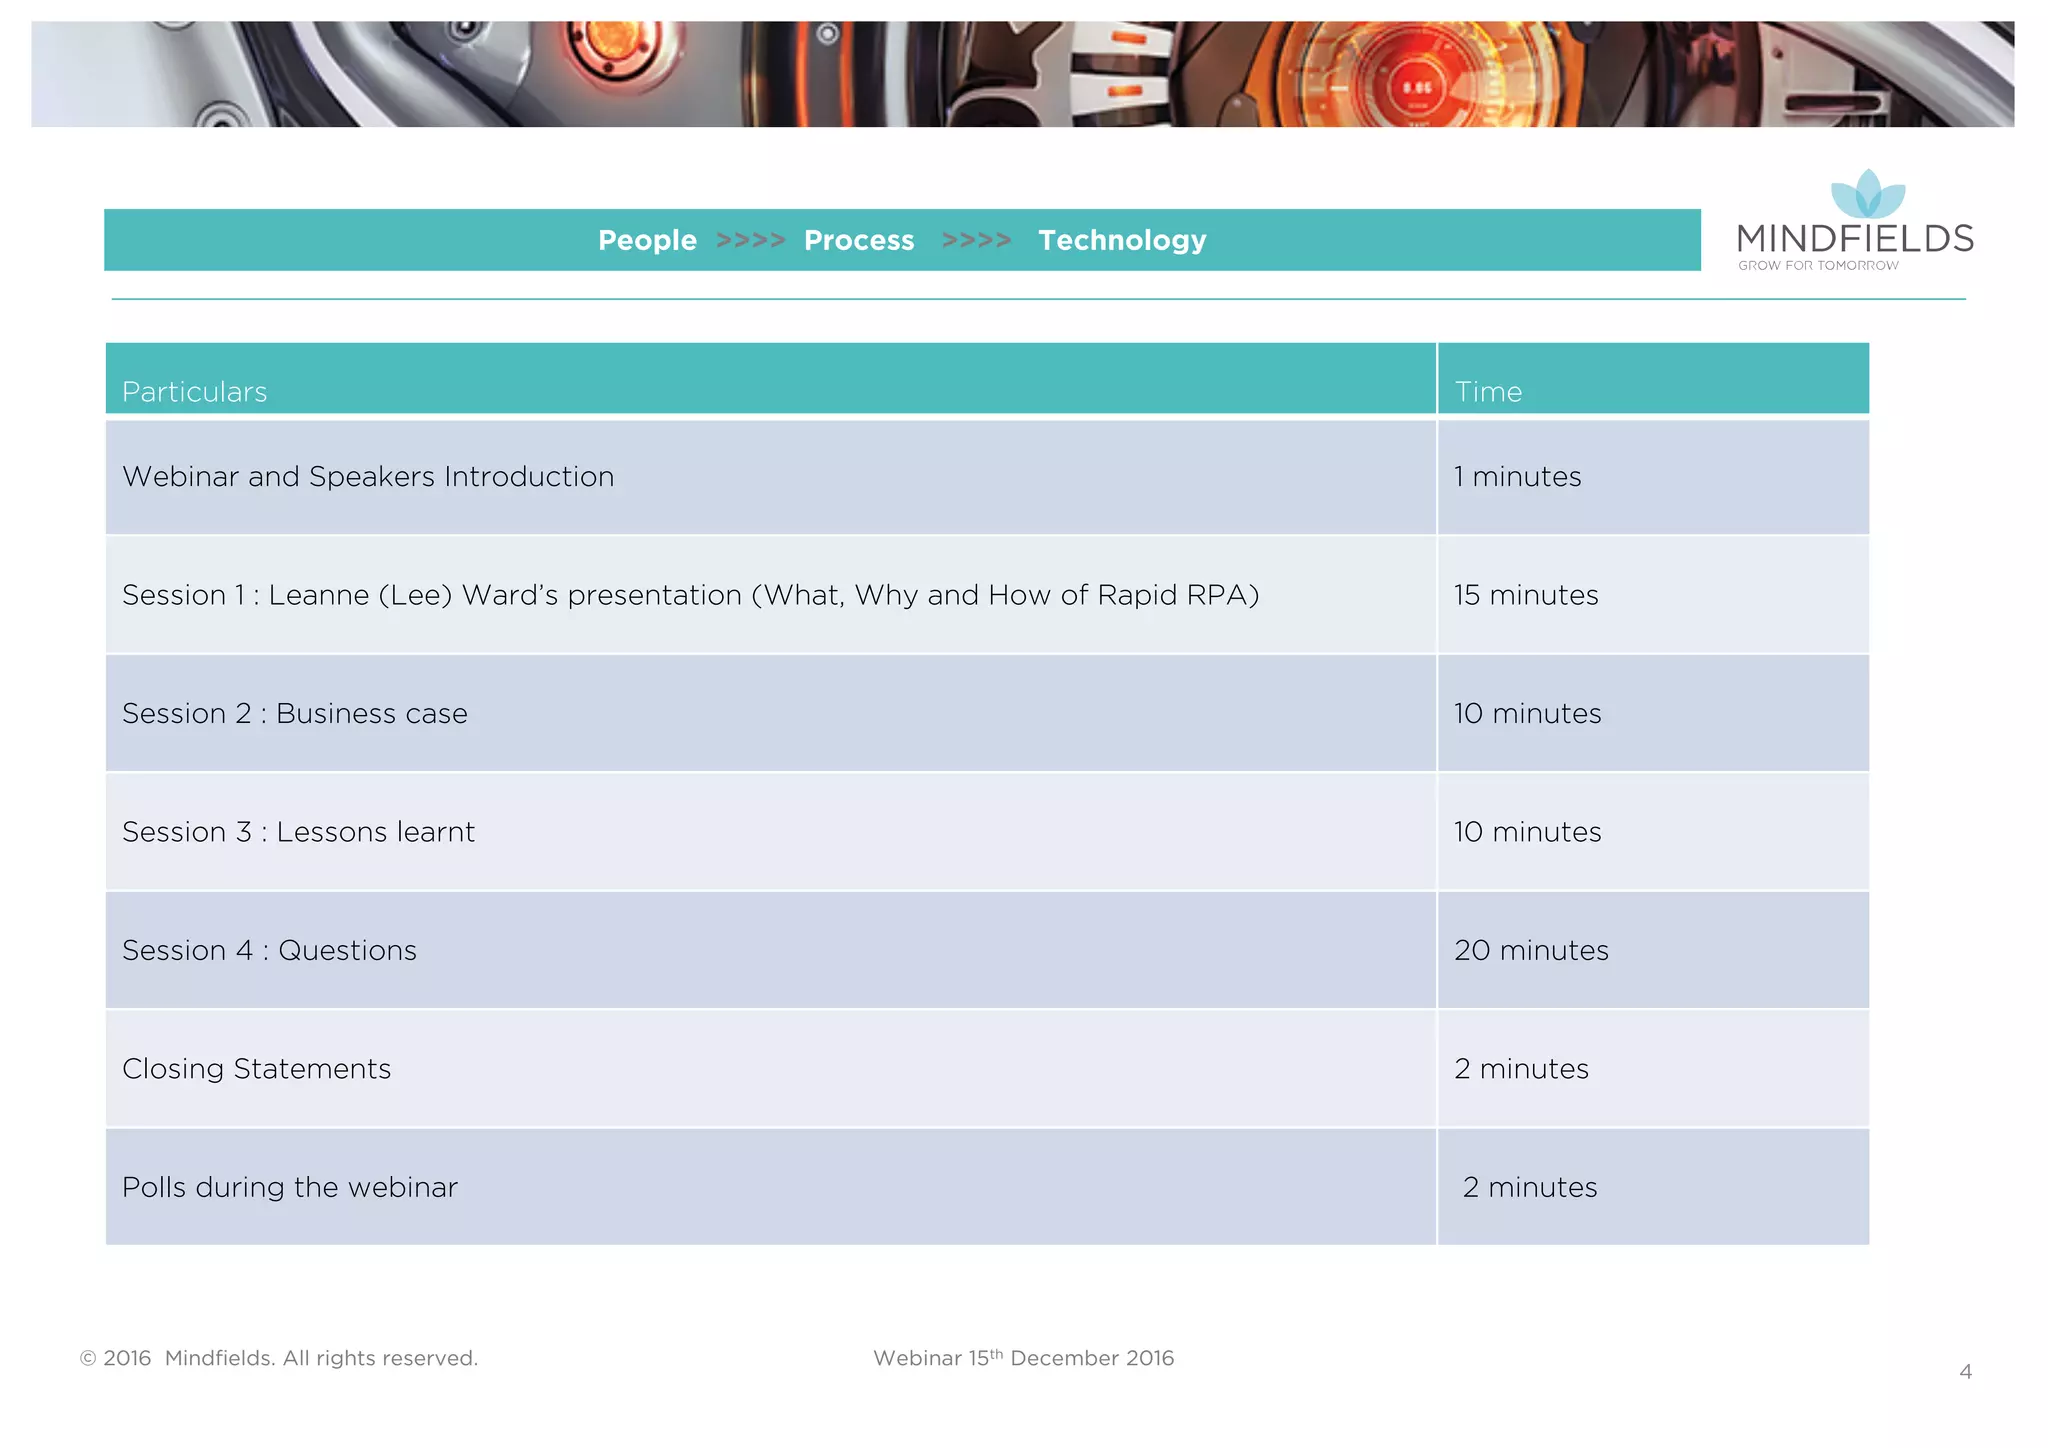Click the Particulars column header
Viewport: 2048px width, 1448px height.
tap(195, 392)
